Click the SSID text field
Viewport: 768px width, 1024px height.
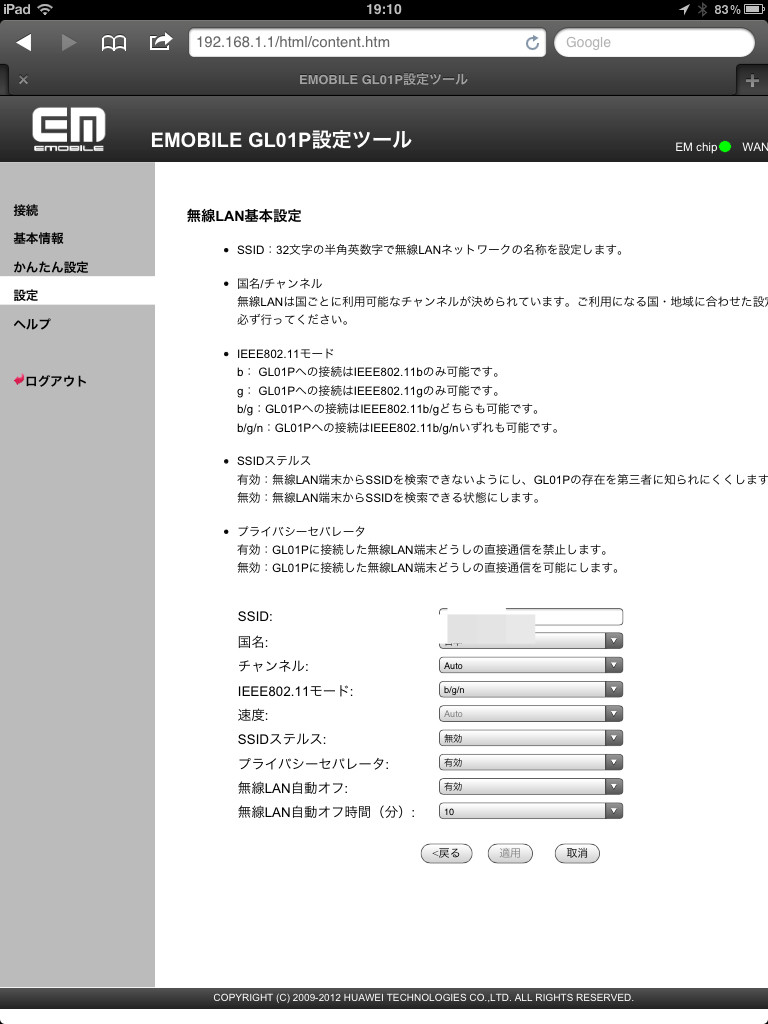click(531, 616)
